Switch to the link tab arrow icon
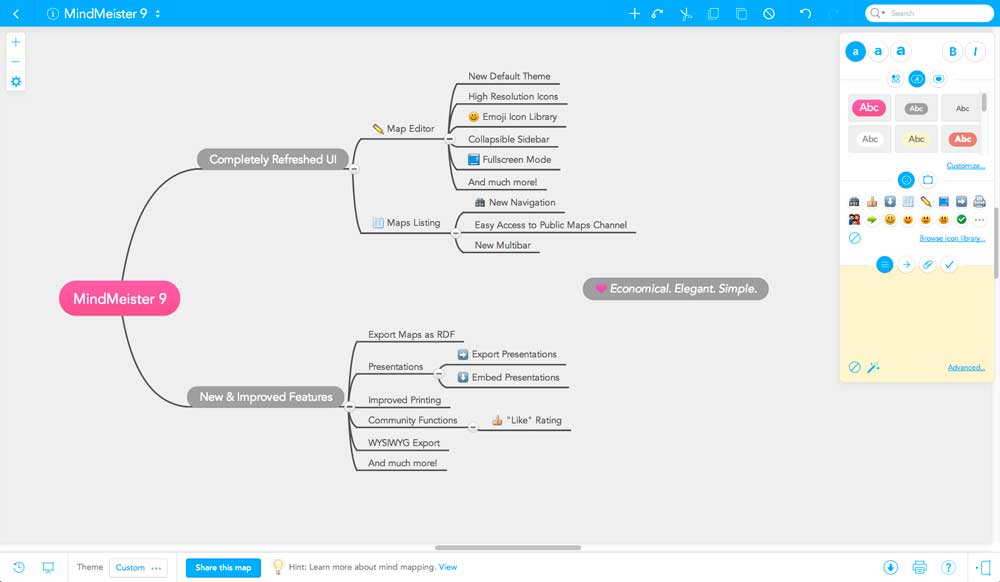Viewport: 1000px width, 582px height. click(906, 265)
